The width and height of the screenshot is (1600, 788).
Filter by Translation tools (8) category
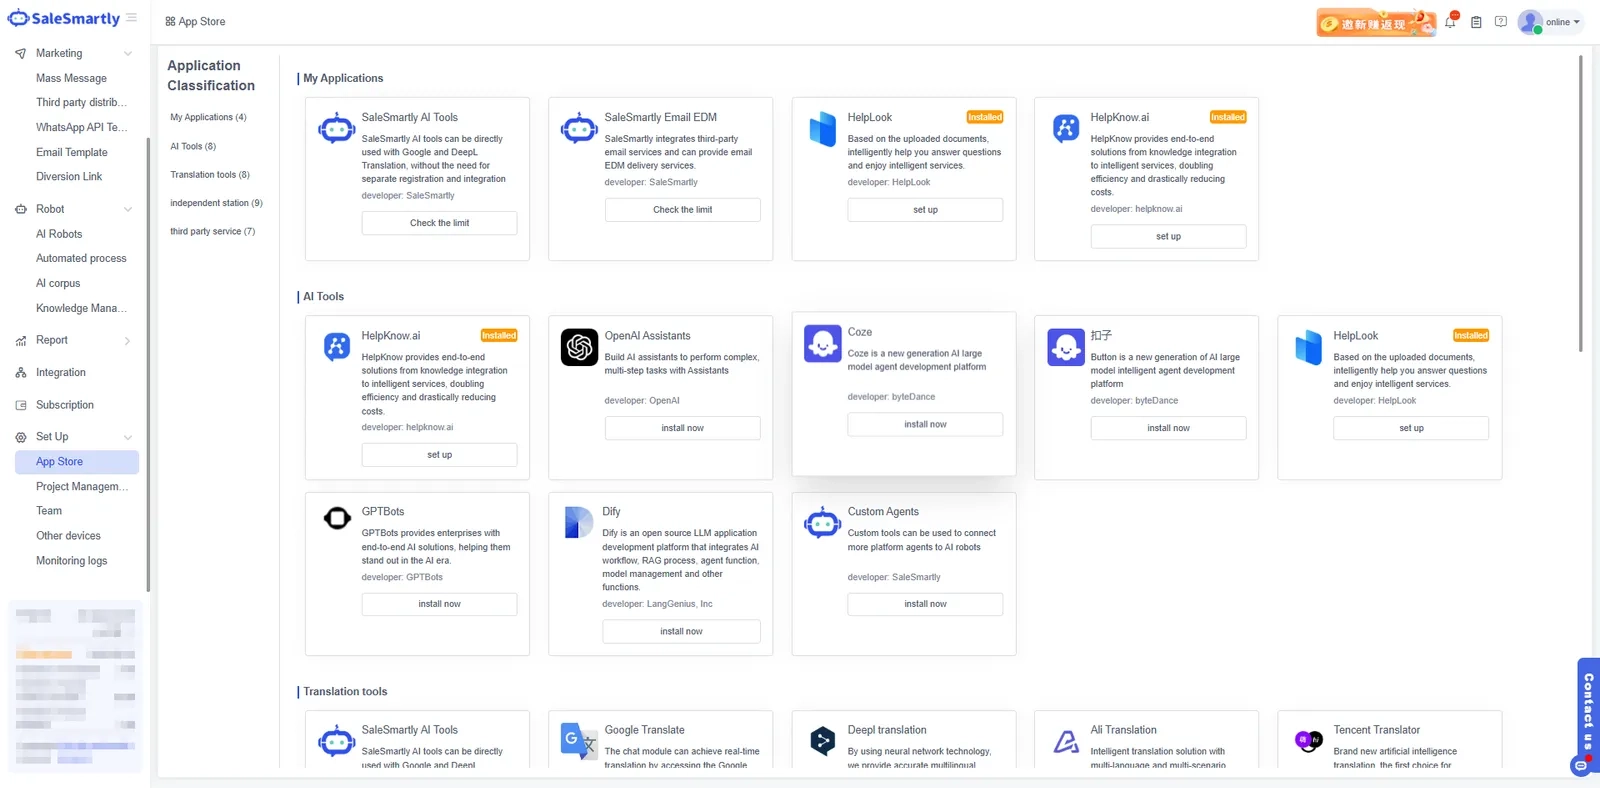(210, 175)
